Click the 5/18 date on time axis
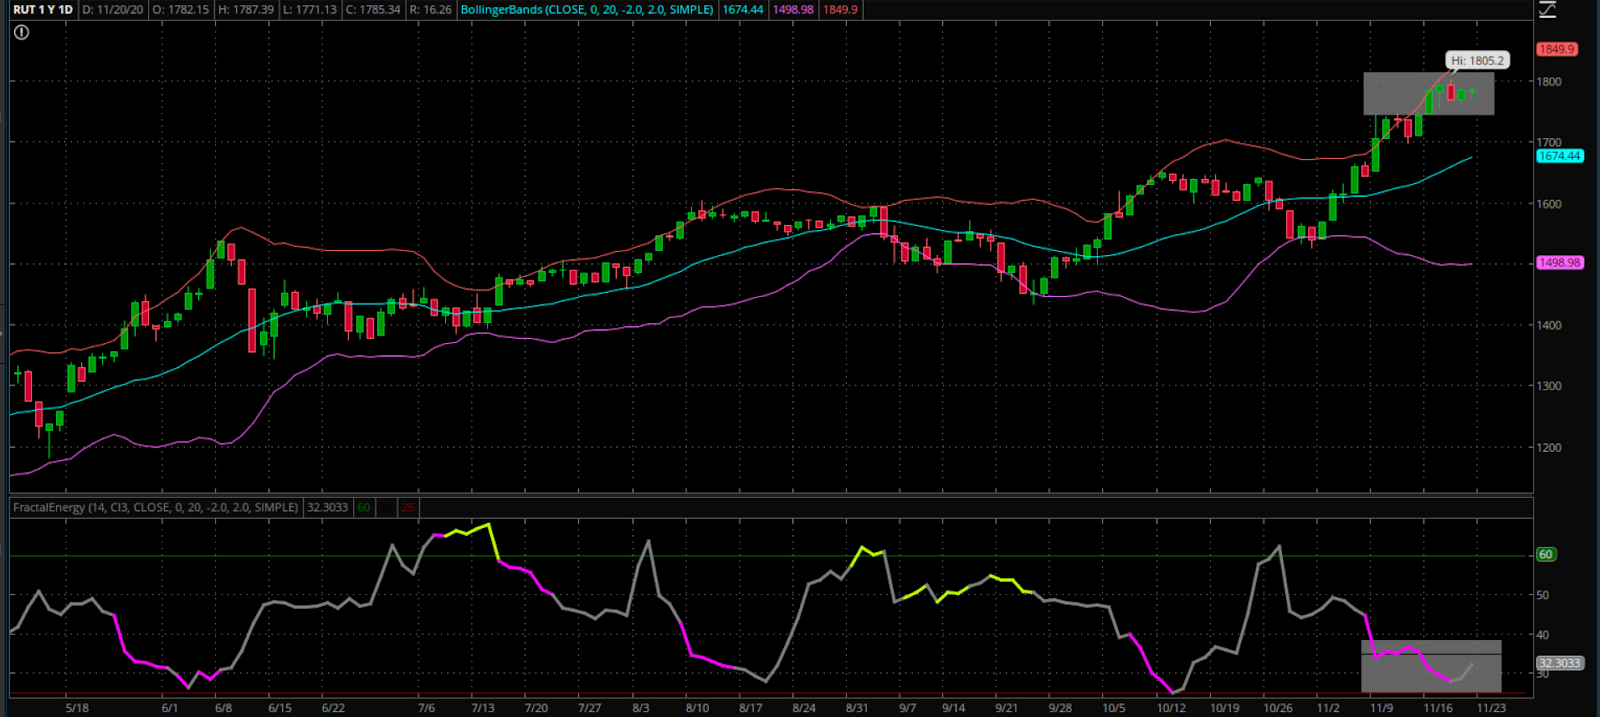1600x717 pixels. click(x=77, y=708)
